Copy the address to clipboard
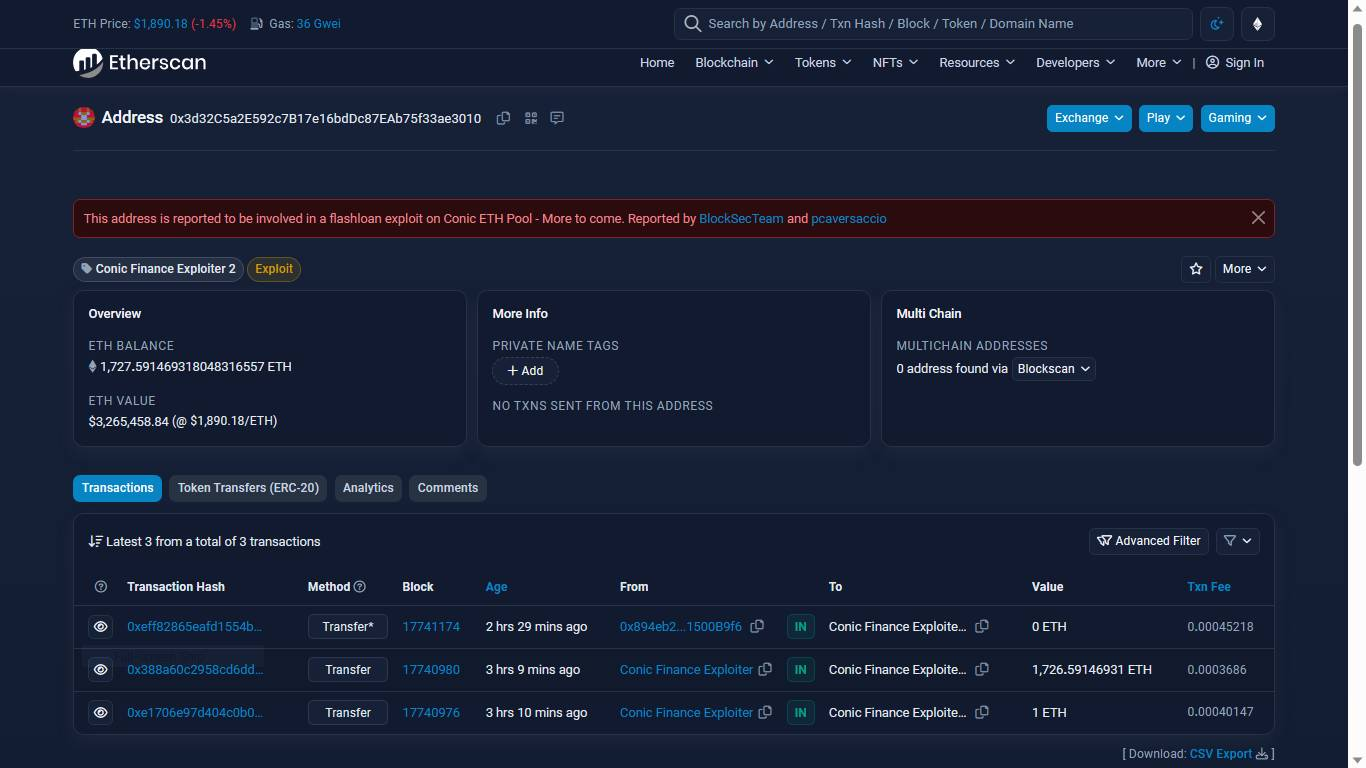Image resolution: width=1366 pixels, height=768 pixels. pos(503,118)
